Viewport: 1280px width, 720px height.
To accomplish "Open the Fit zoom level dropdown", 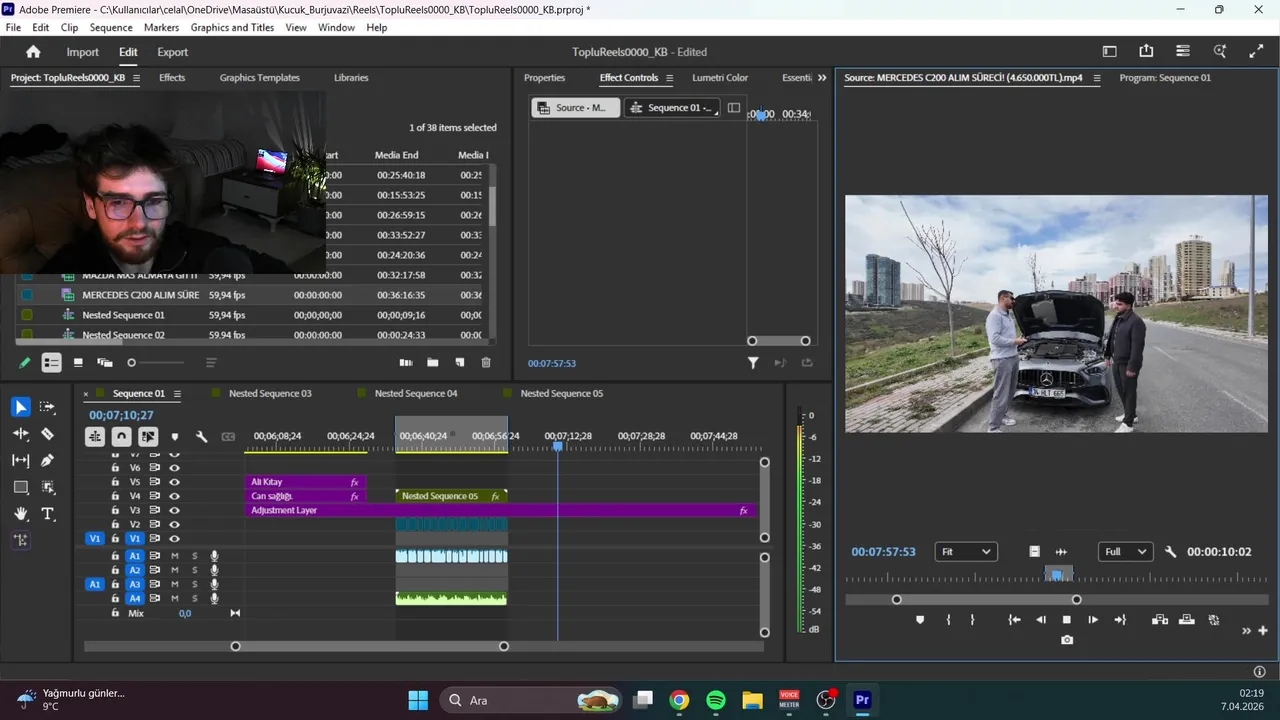I will coord(966,552).
